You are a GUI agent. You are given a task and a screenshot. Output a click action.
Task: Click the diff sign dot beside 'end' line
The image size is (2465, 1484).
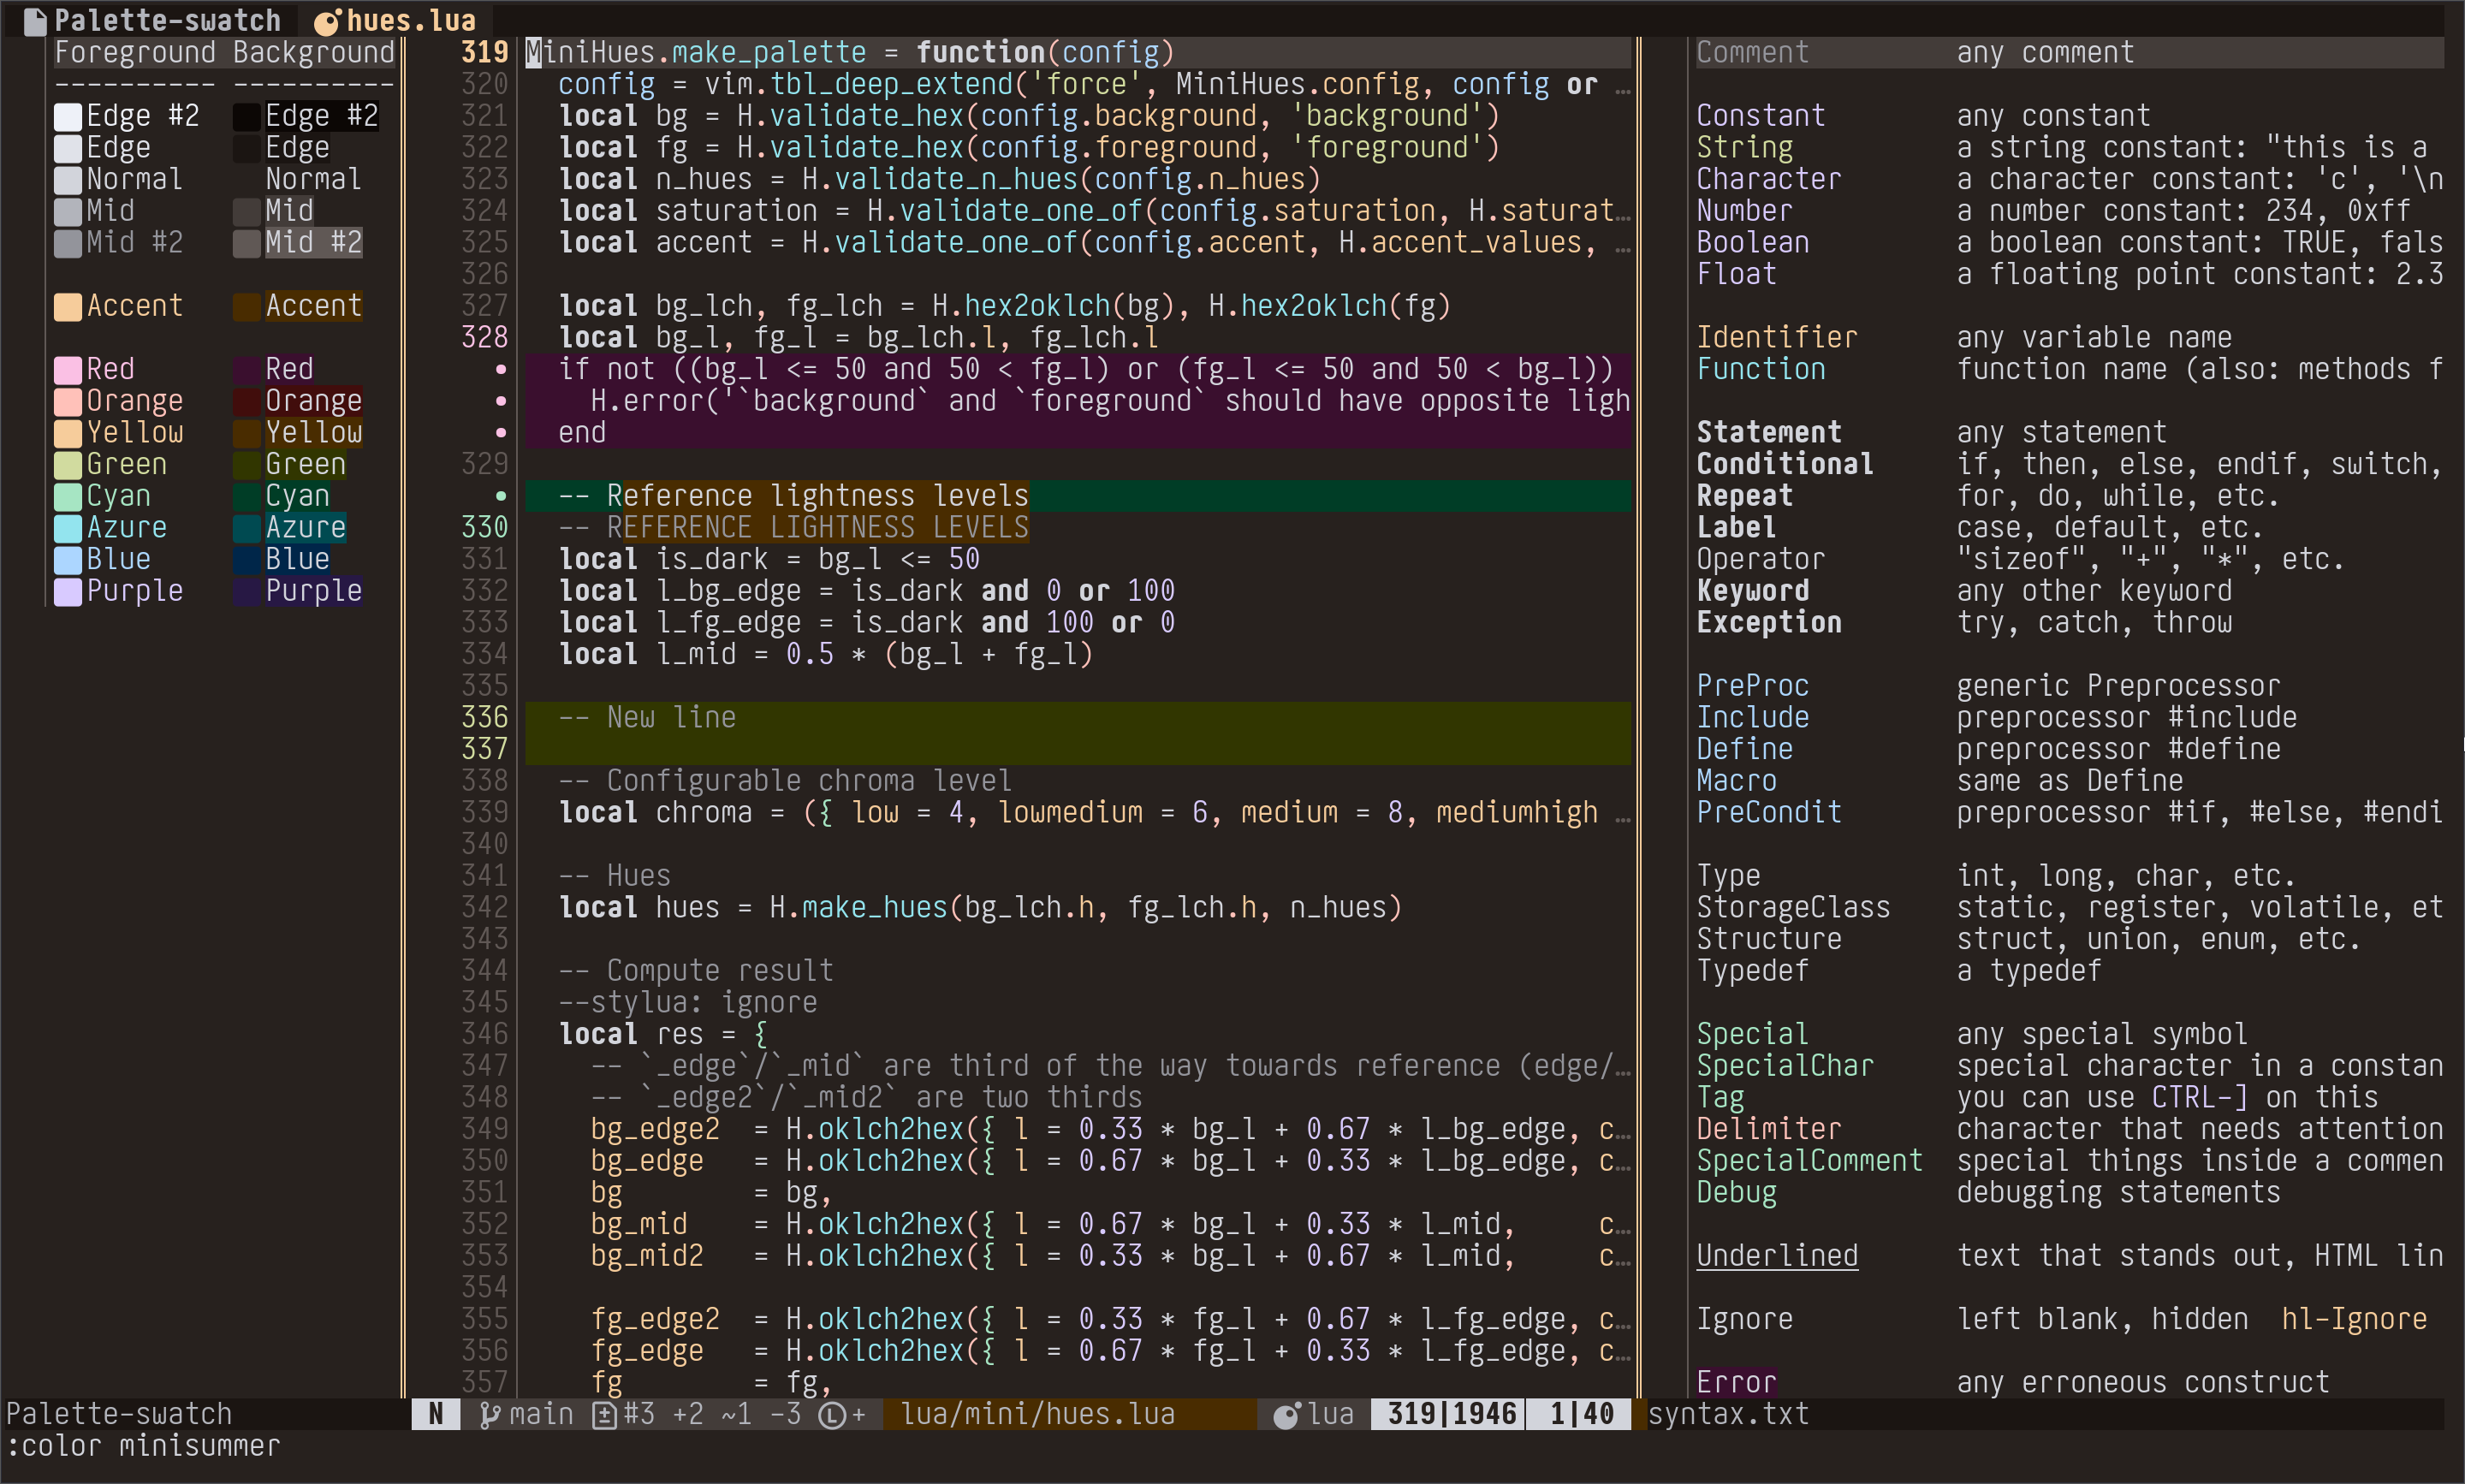click(501, 433)
